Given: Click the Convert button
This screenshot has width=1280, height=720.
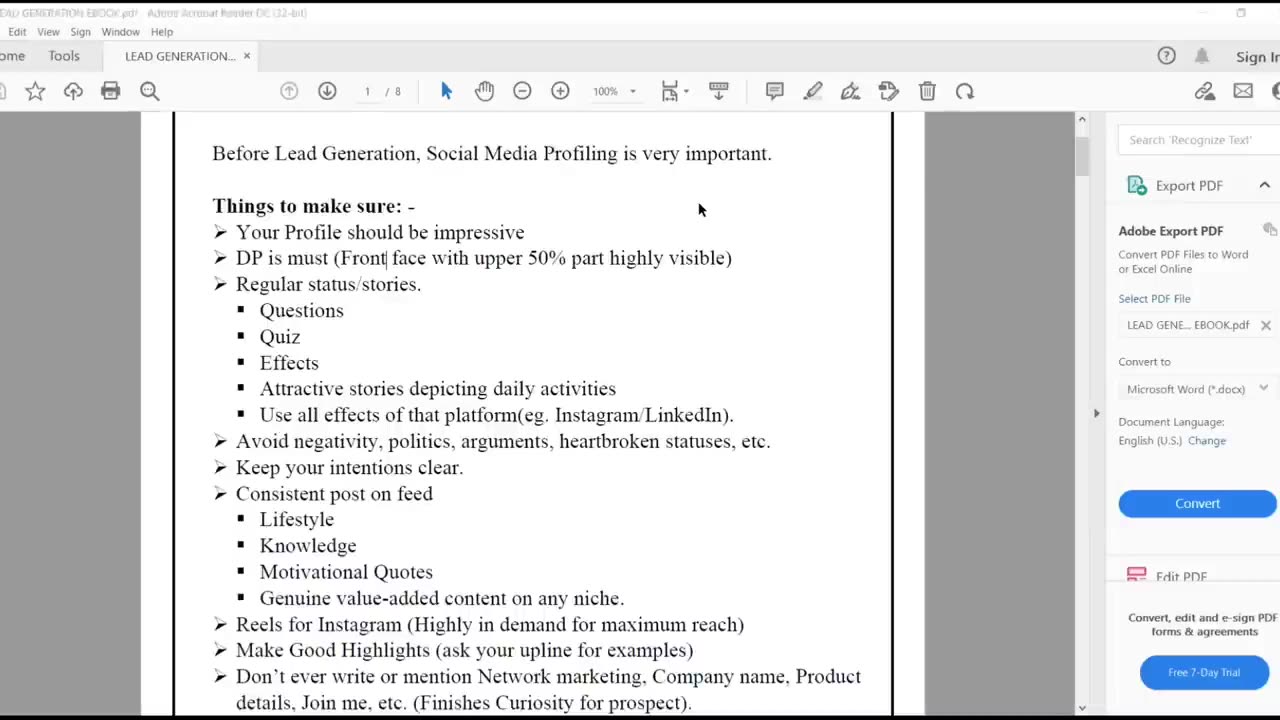Looking at the screenshot, I should 1197,504.
